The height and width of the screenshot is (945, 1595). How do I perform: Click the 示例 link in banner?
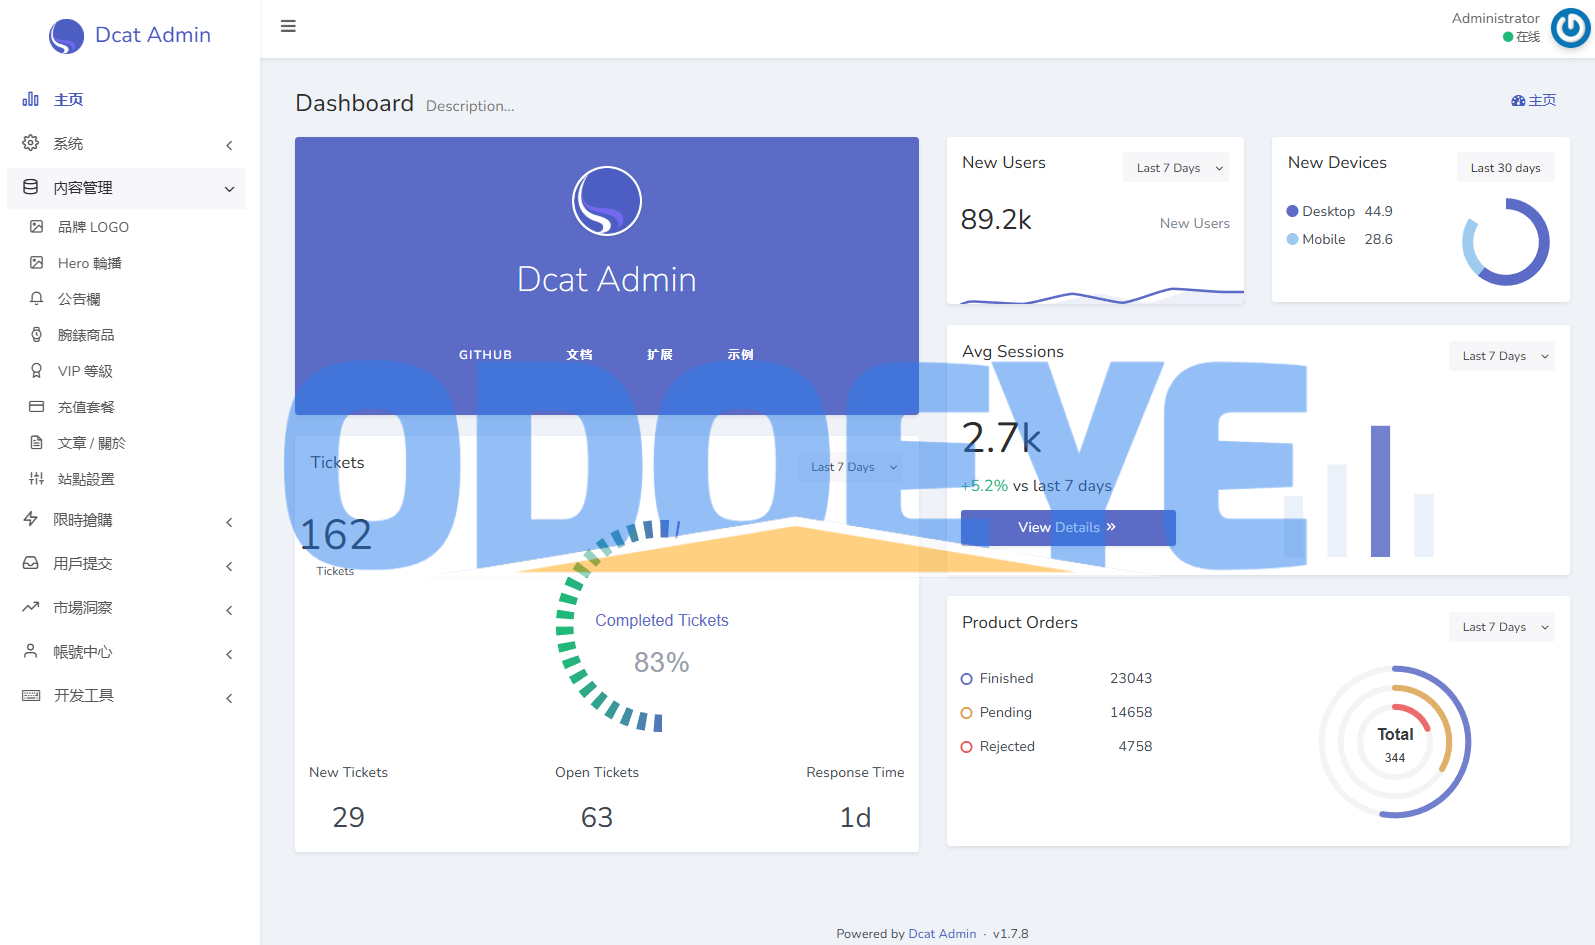pyautogui.click(x=741, y=355)
